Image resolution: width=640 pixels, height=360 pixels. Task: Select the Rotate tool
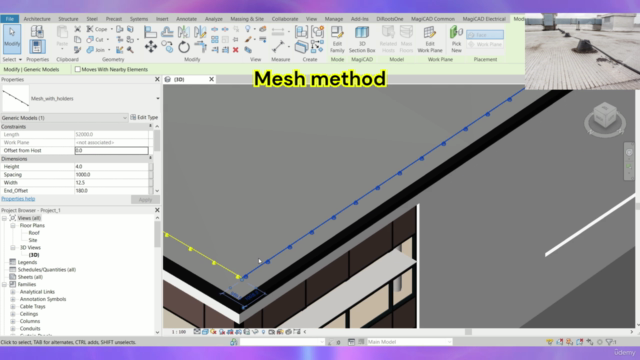(x=184, y=47)
